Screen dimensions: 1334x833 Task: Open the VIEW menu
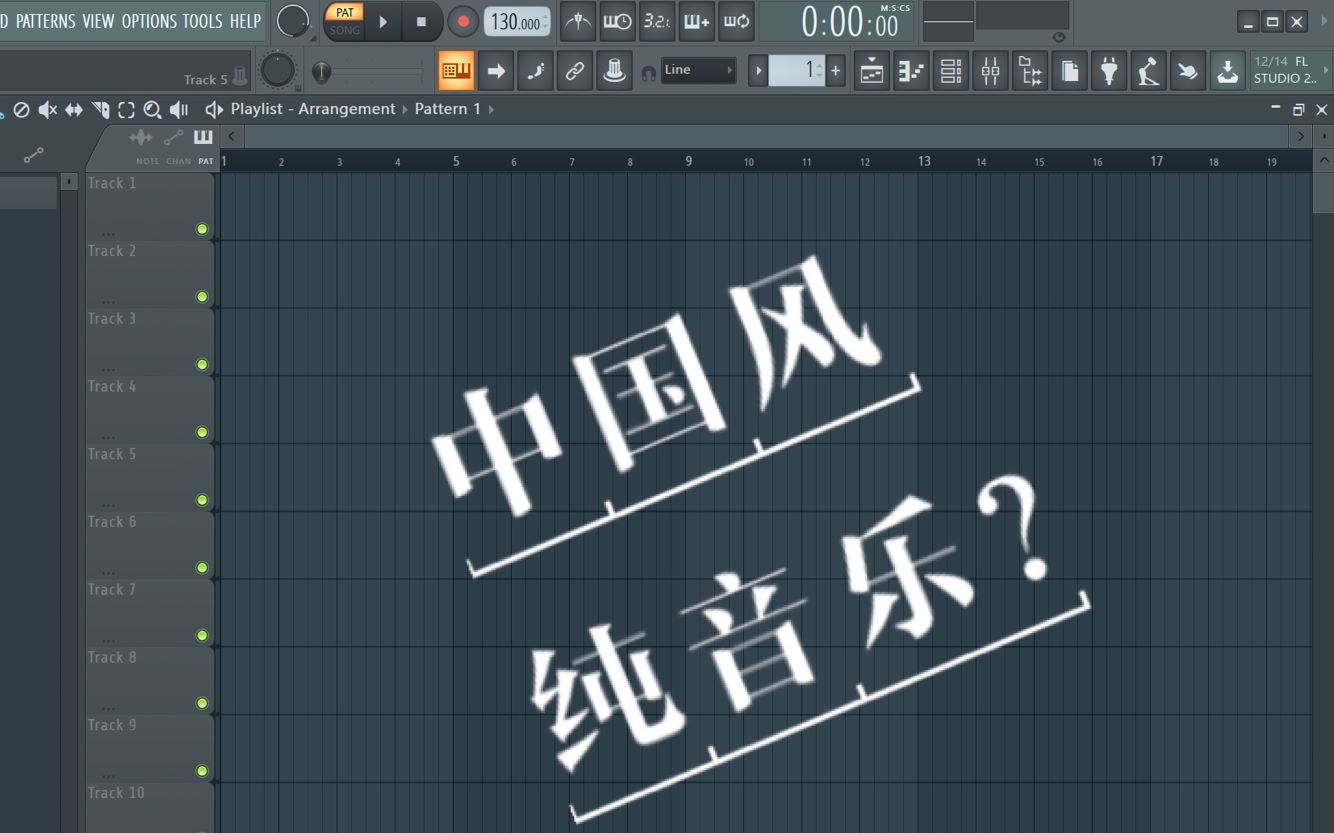(x=98, y=21)
